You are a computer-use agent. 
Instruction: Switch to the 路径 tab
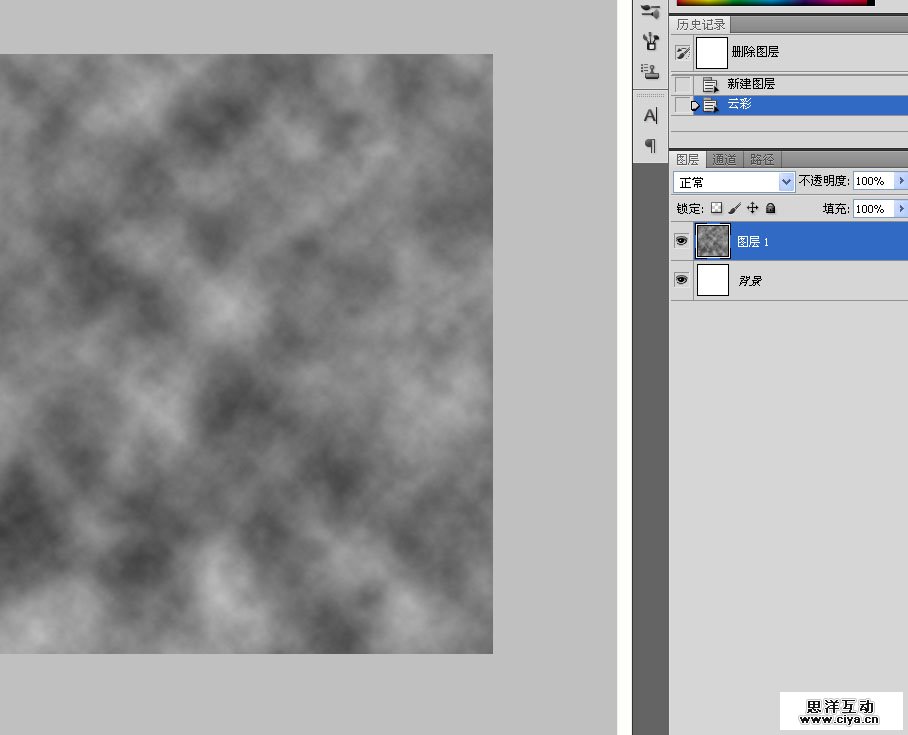tap(762, 159)
